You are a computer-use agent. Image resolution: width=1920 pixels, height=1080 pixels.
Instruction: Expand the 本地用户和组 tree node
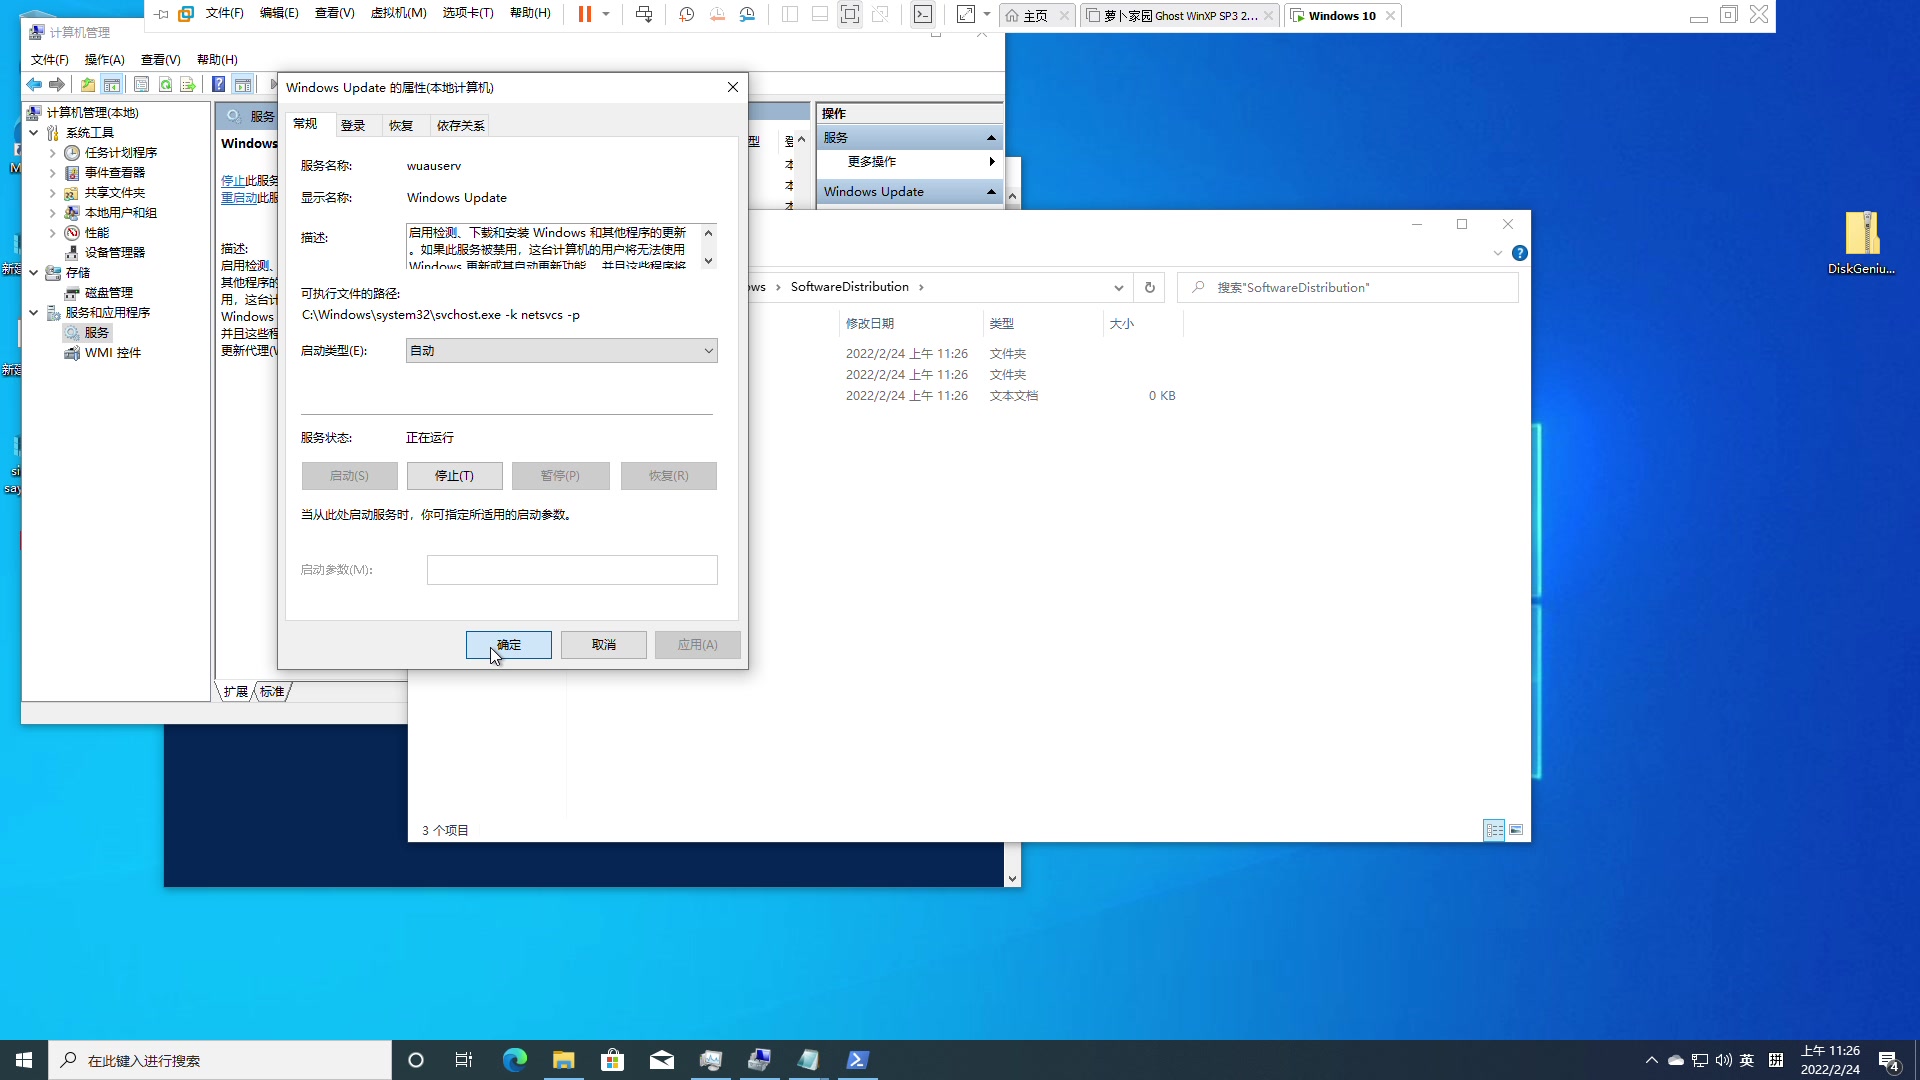(x=53, y=213)
